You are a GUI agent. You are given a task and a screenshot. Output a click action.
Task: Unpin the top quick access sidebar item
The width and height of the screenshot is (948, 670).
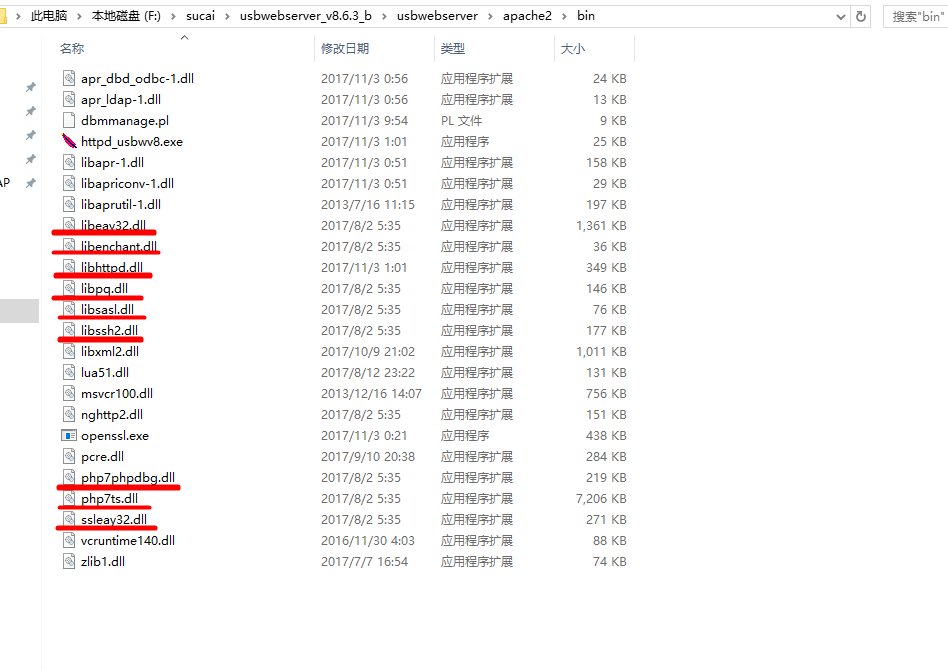click(x=30, y=86)
